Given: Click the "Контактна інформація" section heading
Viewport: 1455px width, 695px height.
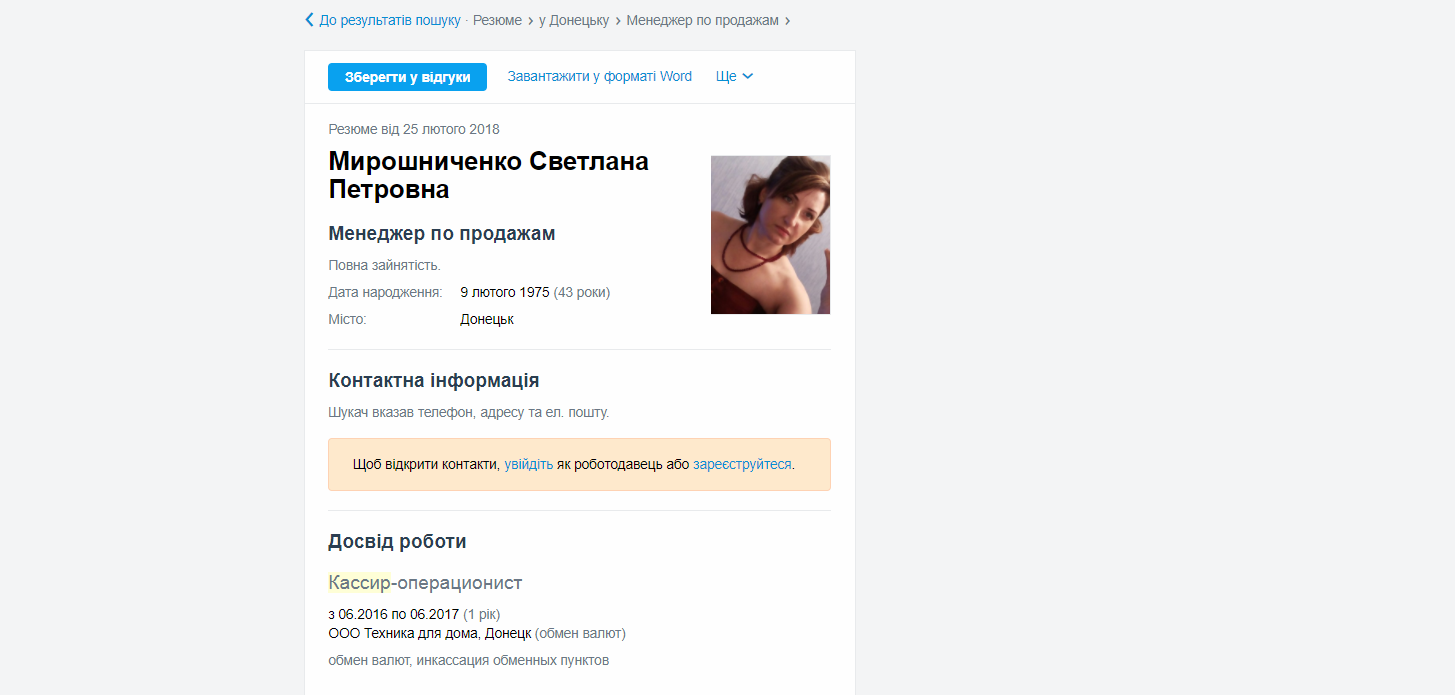Looking at the screenshot, I should [433, 381].
